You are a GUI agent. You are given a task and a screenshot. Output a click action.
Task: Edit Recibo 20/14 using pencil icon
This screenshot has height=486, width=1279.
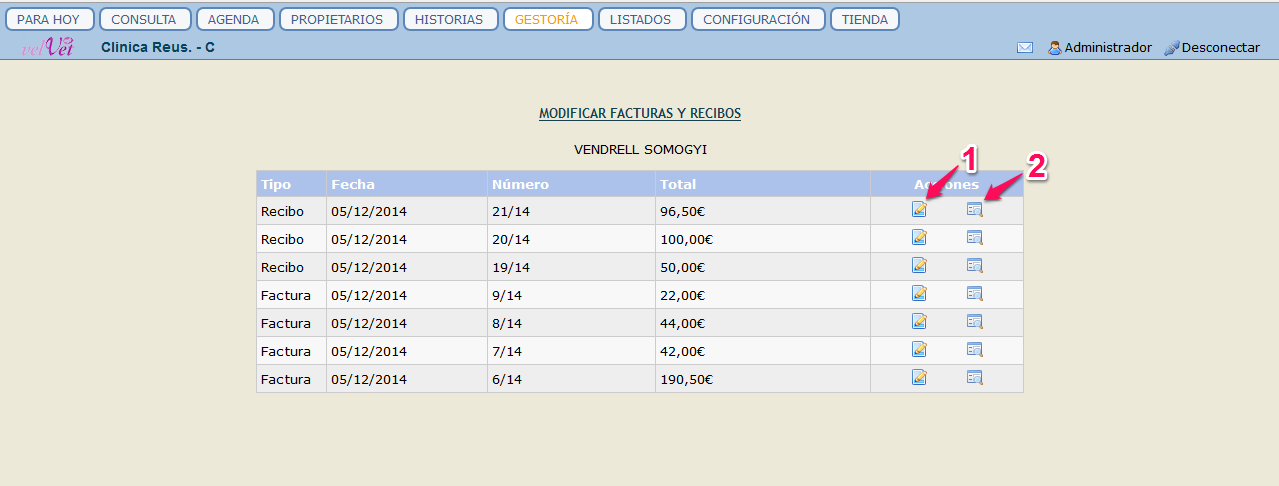[919, 237]
